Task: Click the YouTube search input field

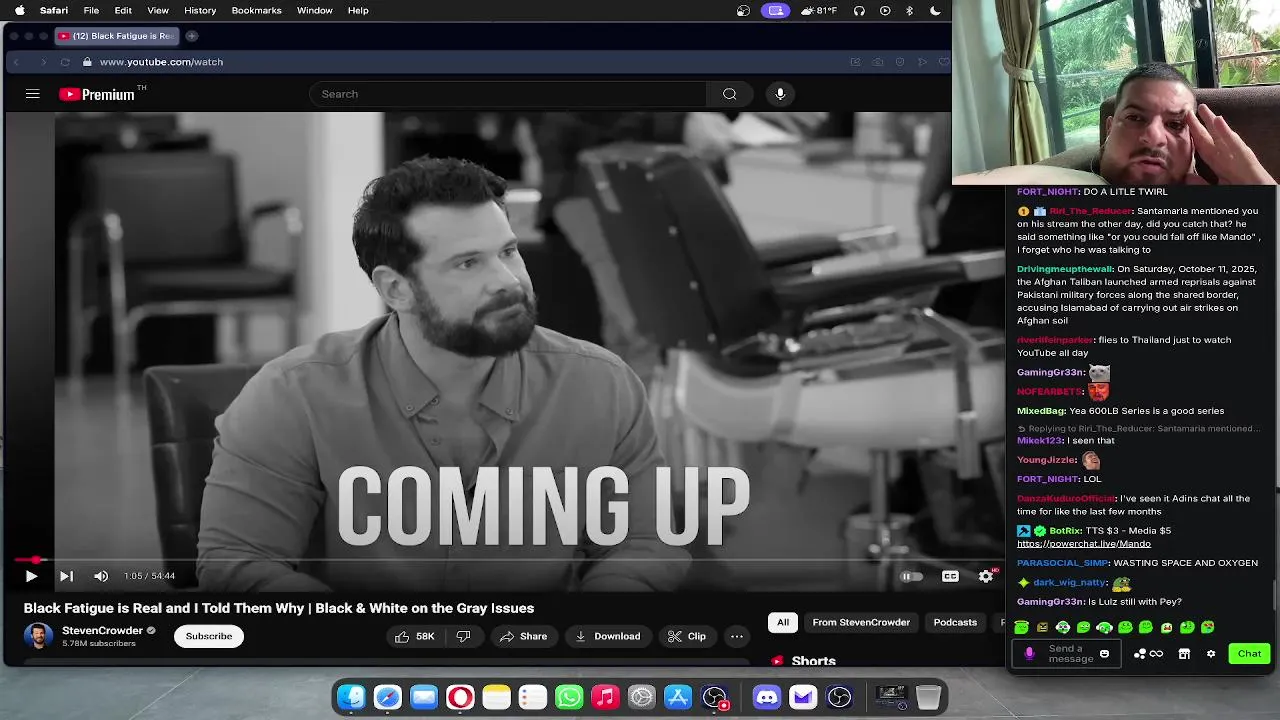Action: (x=508, y=94)
